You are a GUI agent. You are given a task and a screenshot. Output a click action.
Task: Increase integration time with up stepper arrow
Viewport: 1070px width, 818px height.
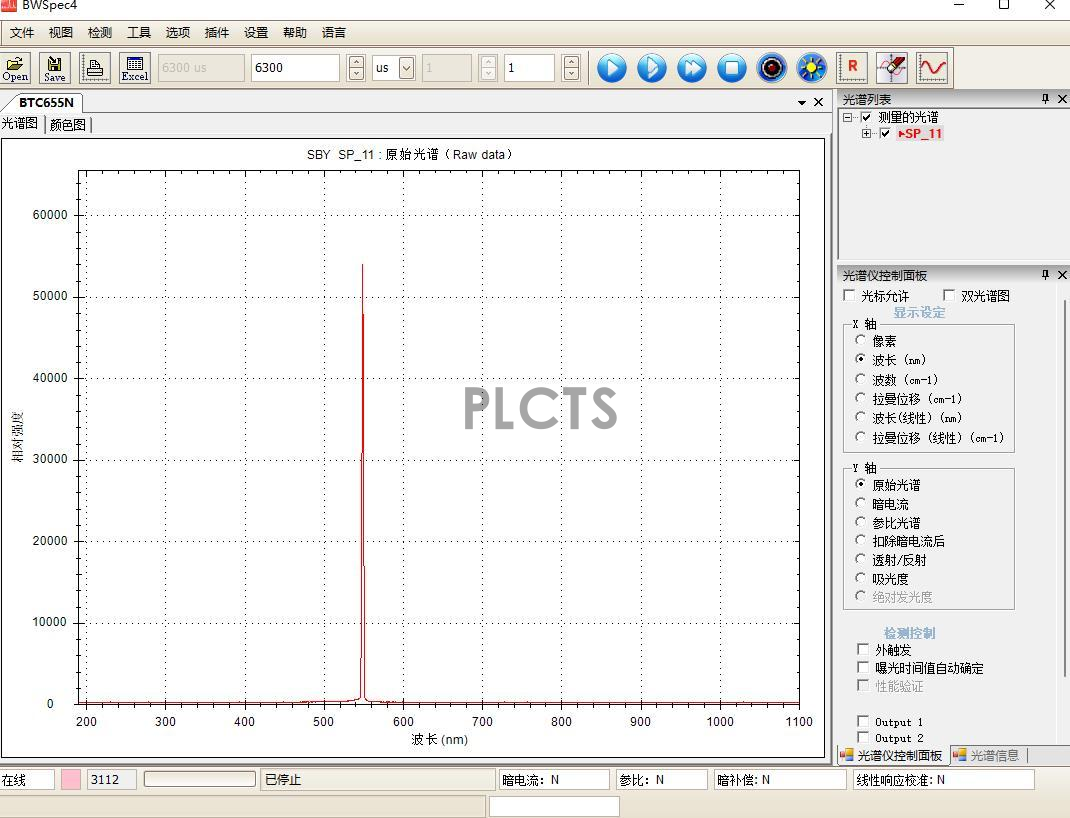coord(356,61)
